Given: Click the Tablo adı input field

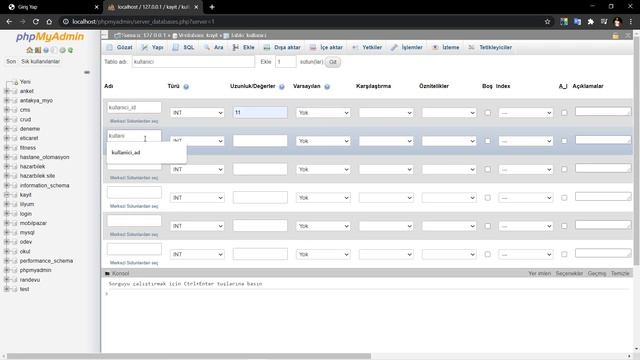Looking at the screenshot, I should tap(193, 62).
